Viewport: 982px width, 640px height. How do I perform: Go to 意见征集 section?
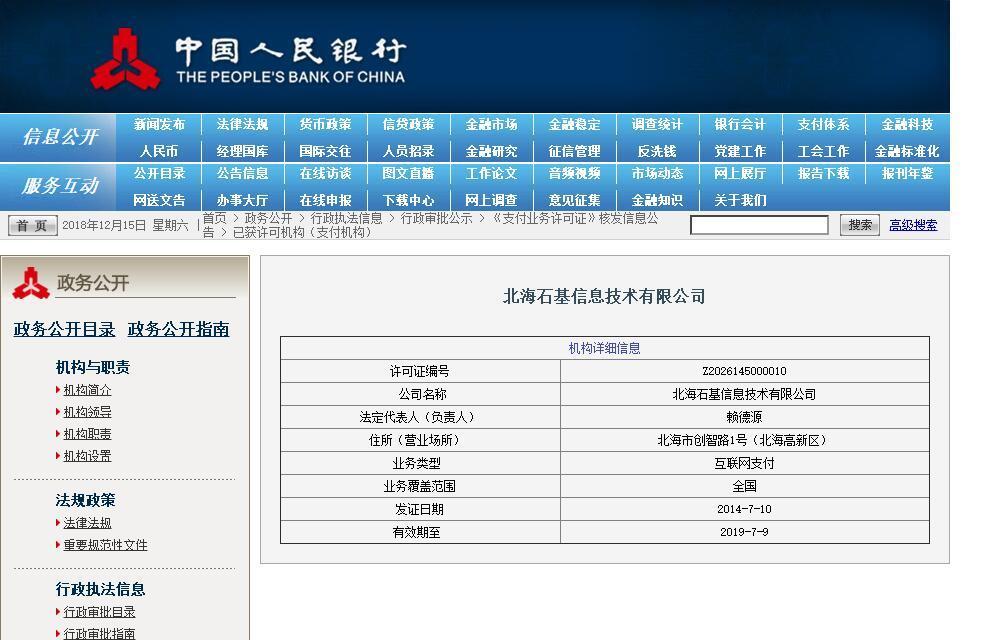pos(574,200)
